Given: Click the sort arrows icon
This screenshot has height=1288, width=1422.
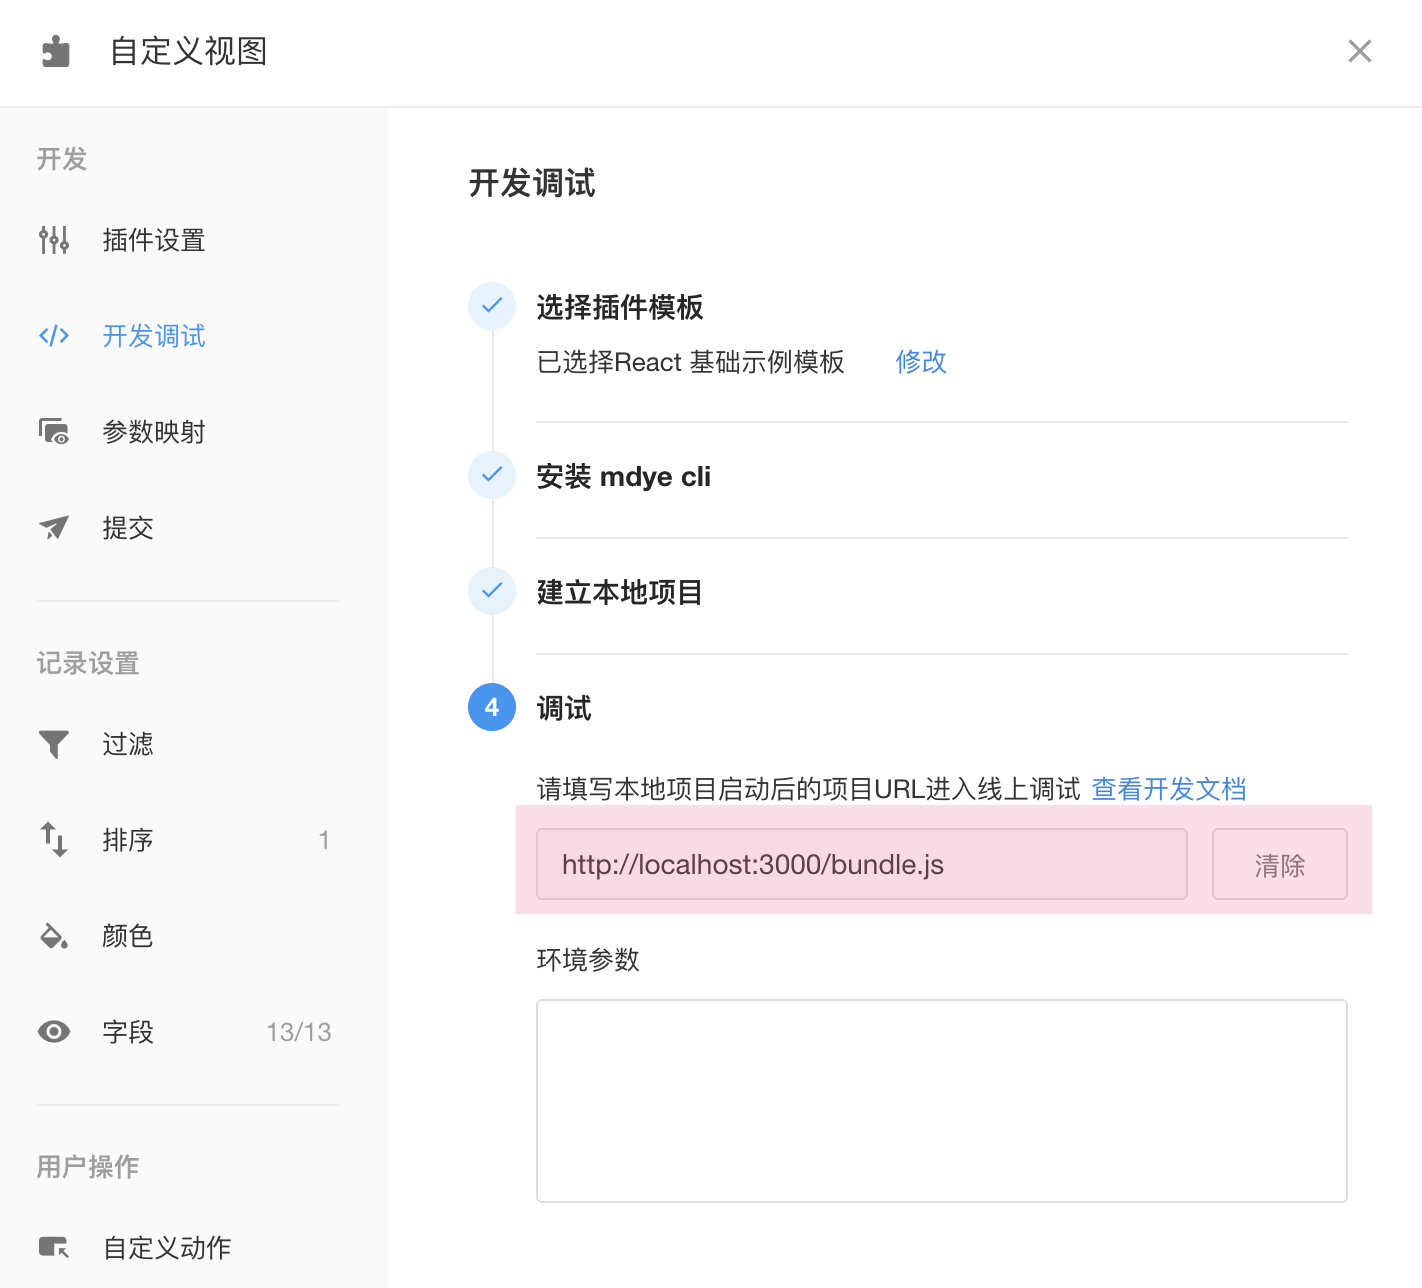Looking at the screenshot, I should (54, 840).
